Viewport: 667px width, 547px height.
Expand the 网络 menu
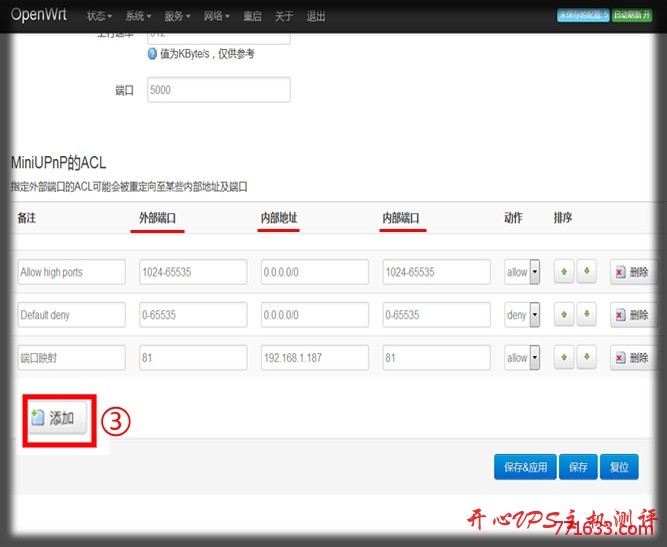pos(216,16)
